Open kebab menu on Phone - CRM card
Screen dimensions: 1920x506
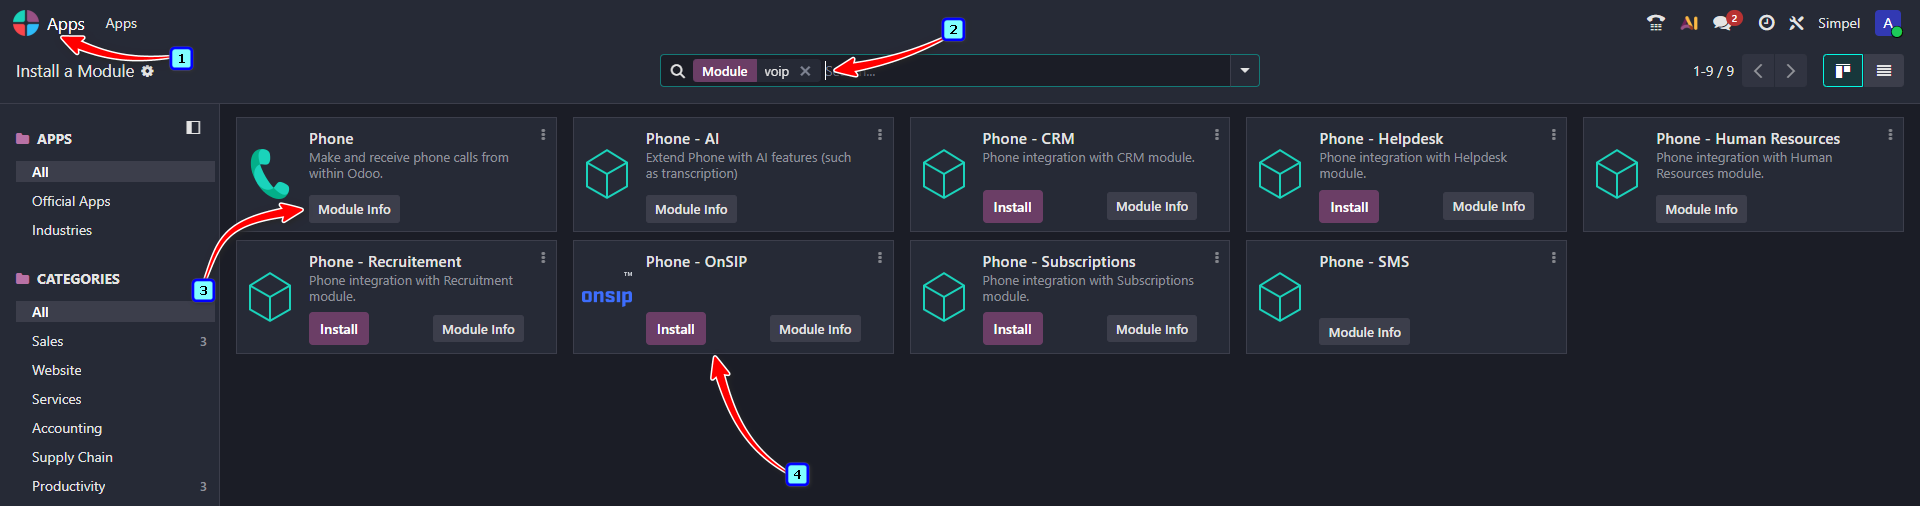(1217, 135)
